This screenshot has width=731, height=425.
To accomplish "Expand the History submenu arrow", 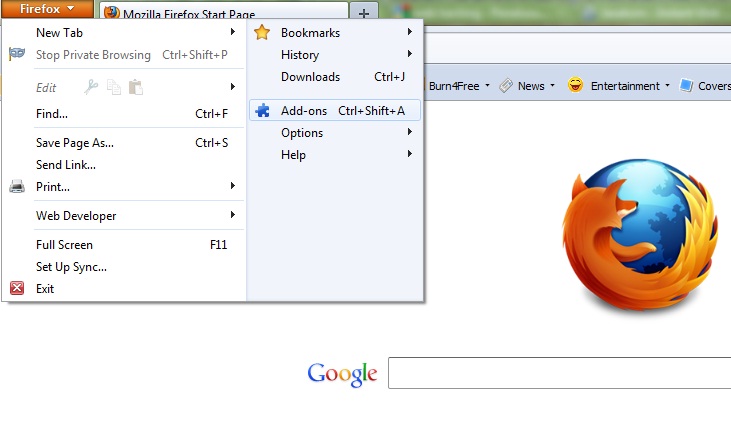I will pyautogui.click(x=409, y=54).
